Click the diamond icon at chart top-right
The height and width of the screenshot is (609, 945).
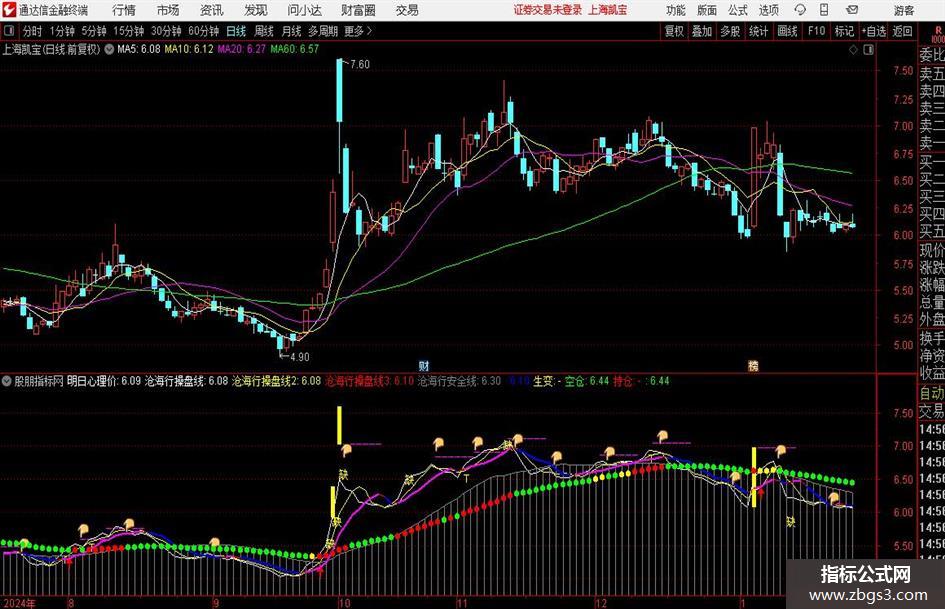tap(853, 49)
